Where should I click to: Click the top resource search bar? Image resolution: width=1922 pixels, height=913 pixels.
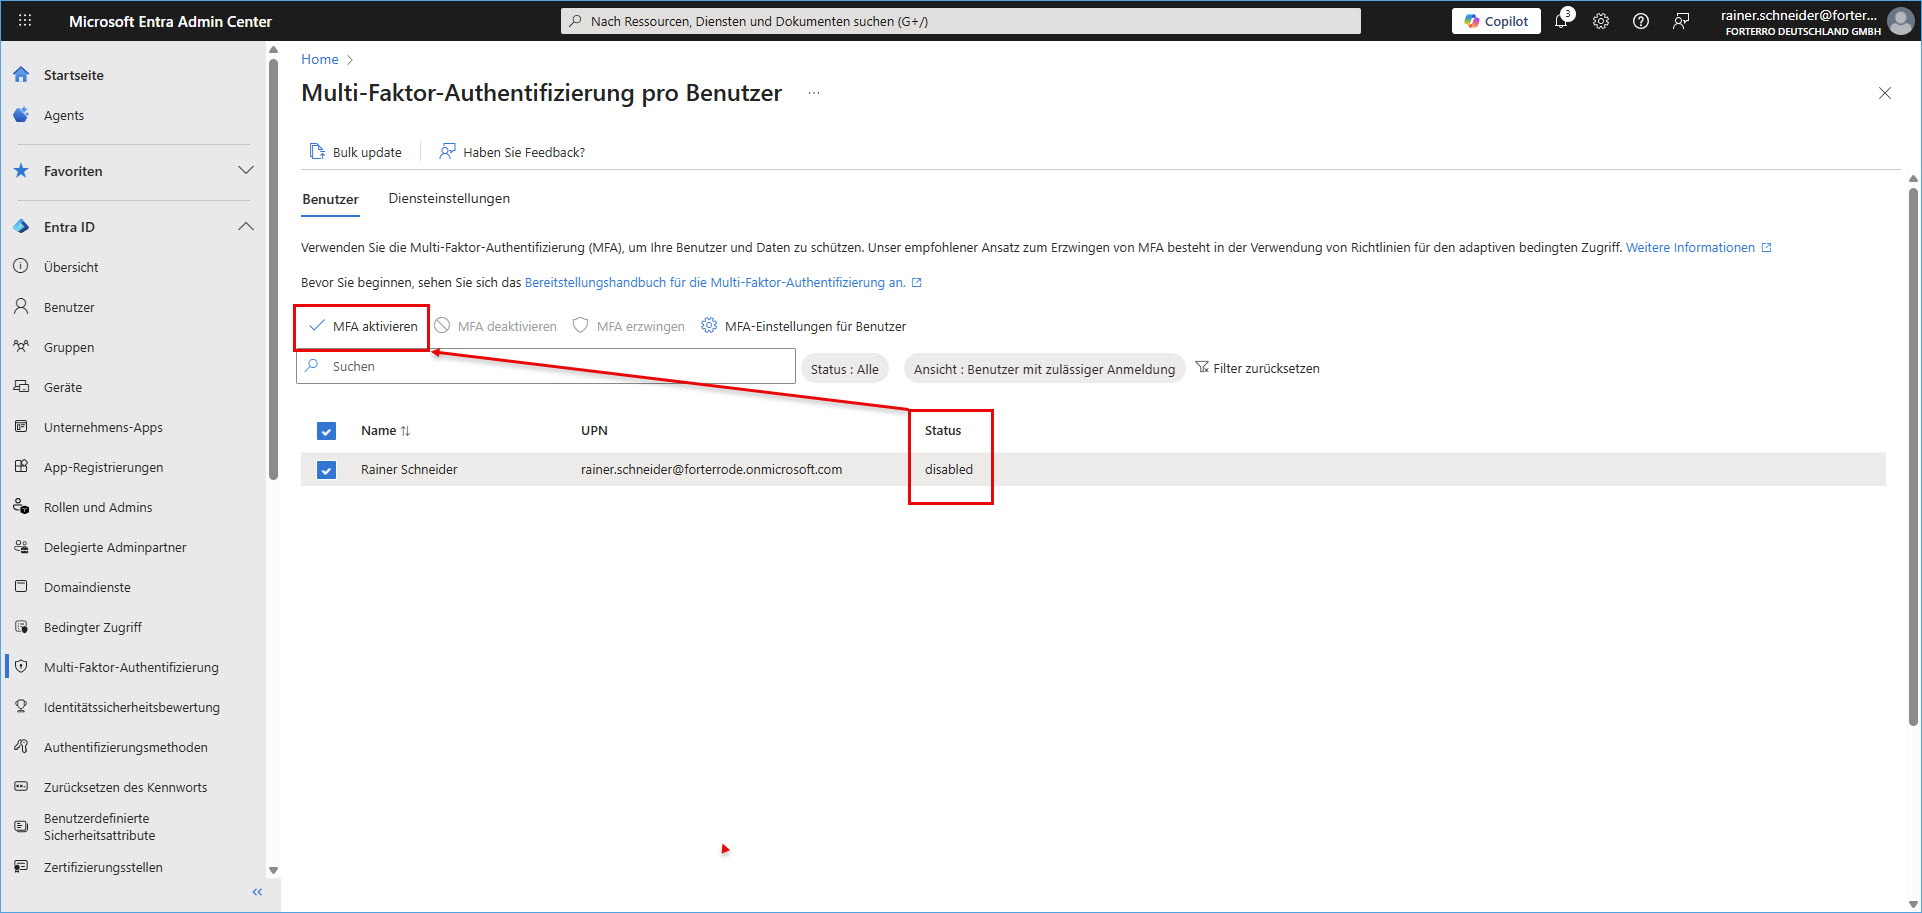tap(960, 21)
